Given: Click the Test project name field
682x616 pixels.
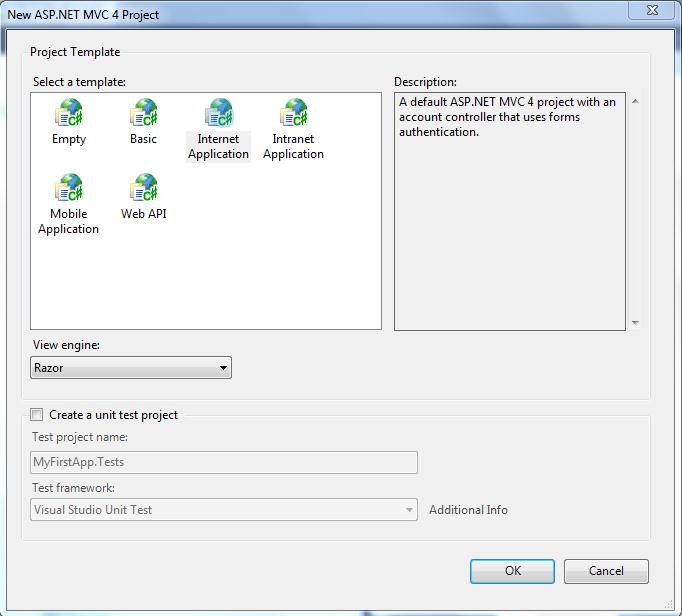Looking at the screenshot, I should point(224,462).
